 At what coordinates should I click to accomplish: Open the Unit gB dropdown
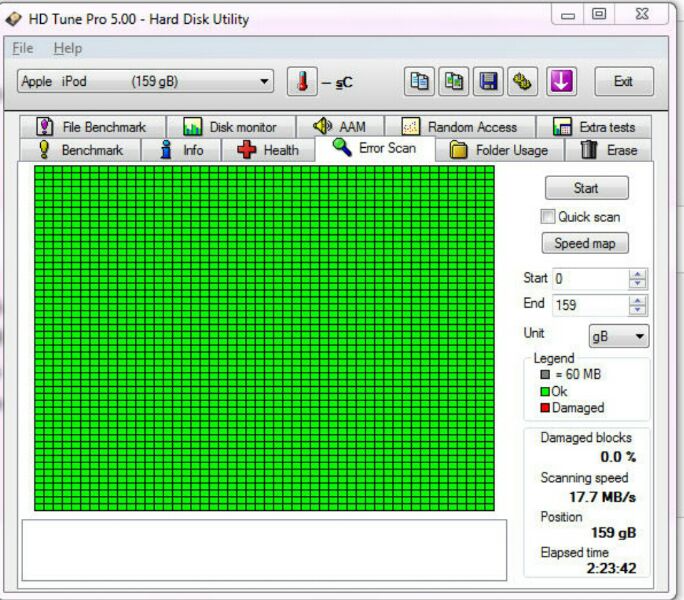(619, 337)
